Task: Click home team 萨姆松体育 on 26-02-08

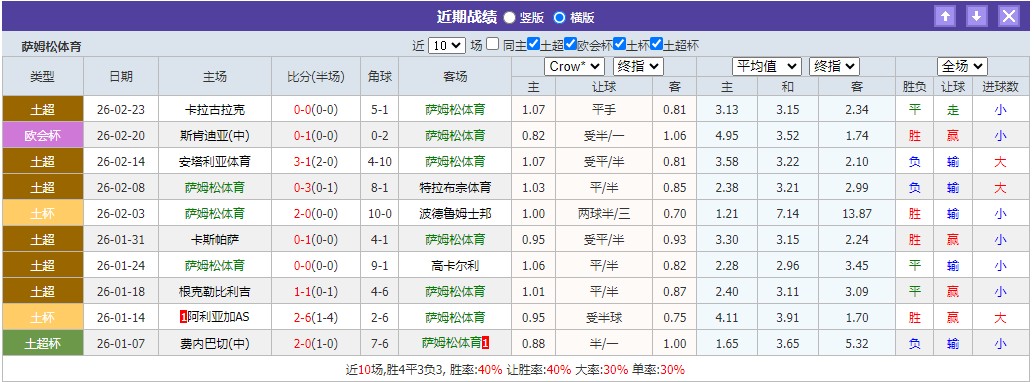Action: (215, 187)
